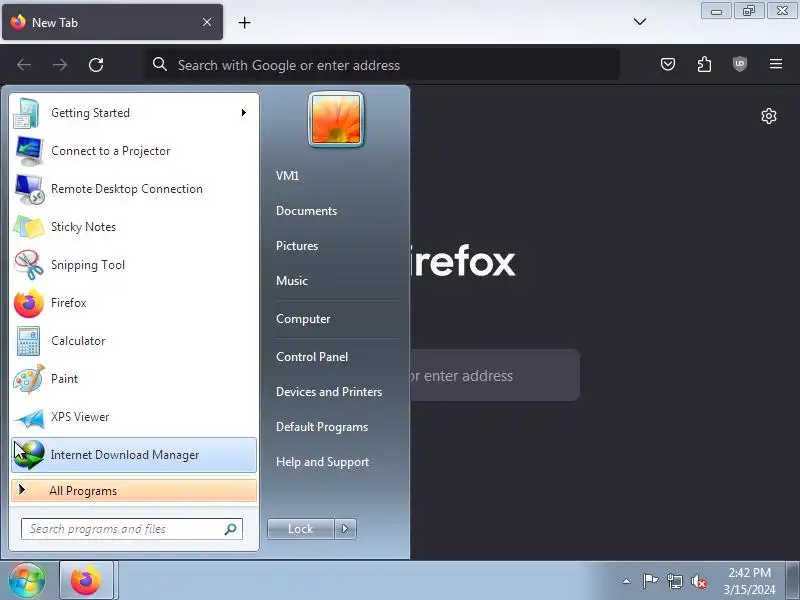The image size is (800, 600).
Task: Open Save to Pocket icon
Action: [x=668, y=64]
